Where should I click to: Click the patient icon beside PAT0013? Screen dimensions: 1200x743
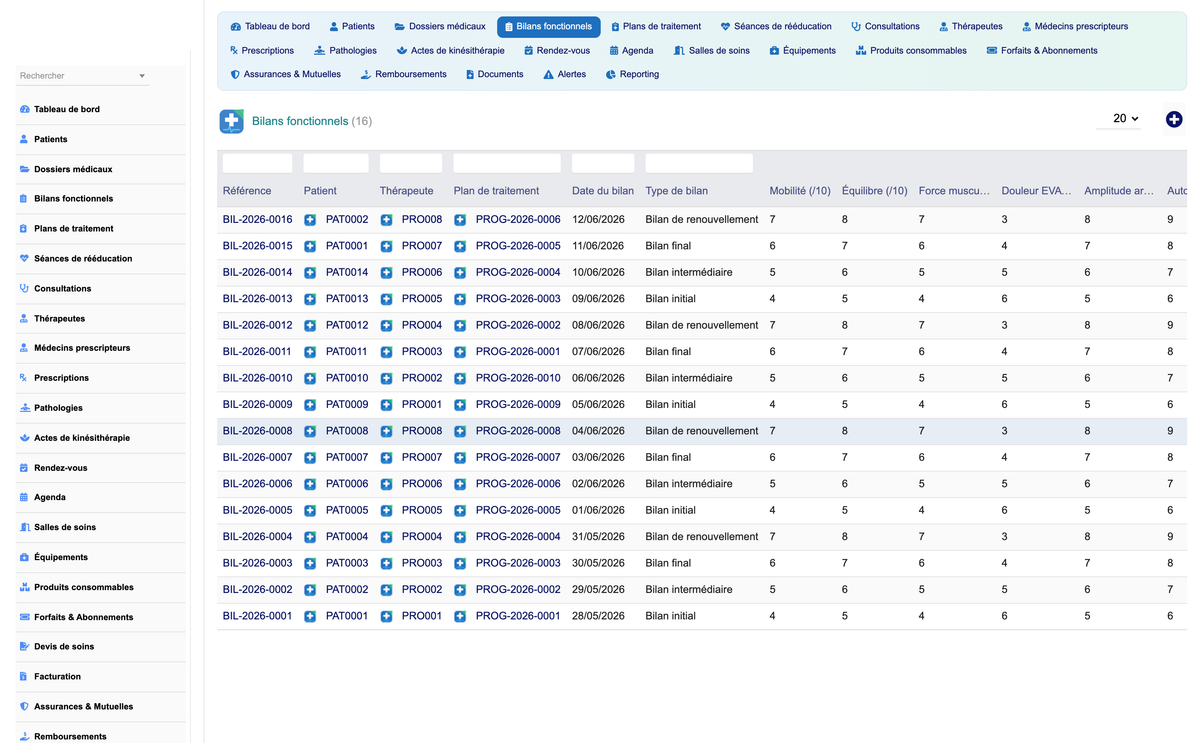coord(310,299)
